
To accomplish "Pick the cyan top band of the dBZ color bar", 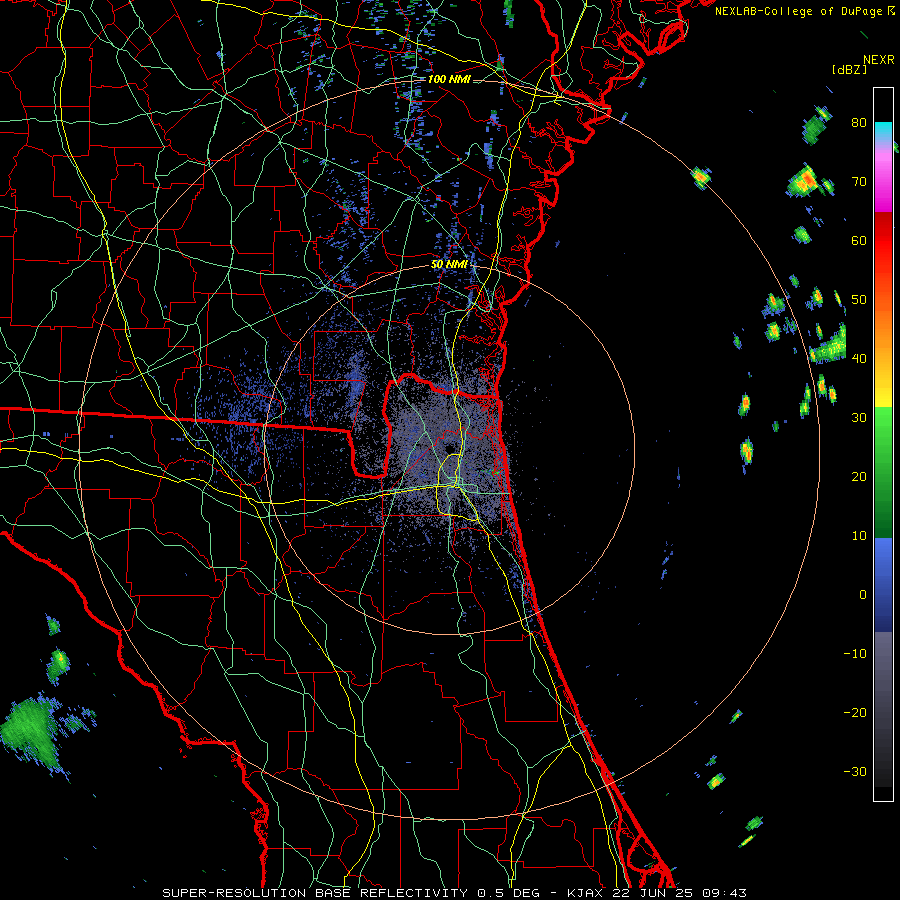I will (x=883, y=131).
